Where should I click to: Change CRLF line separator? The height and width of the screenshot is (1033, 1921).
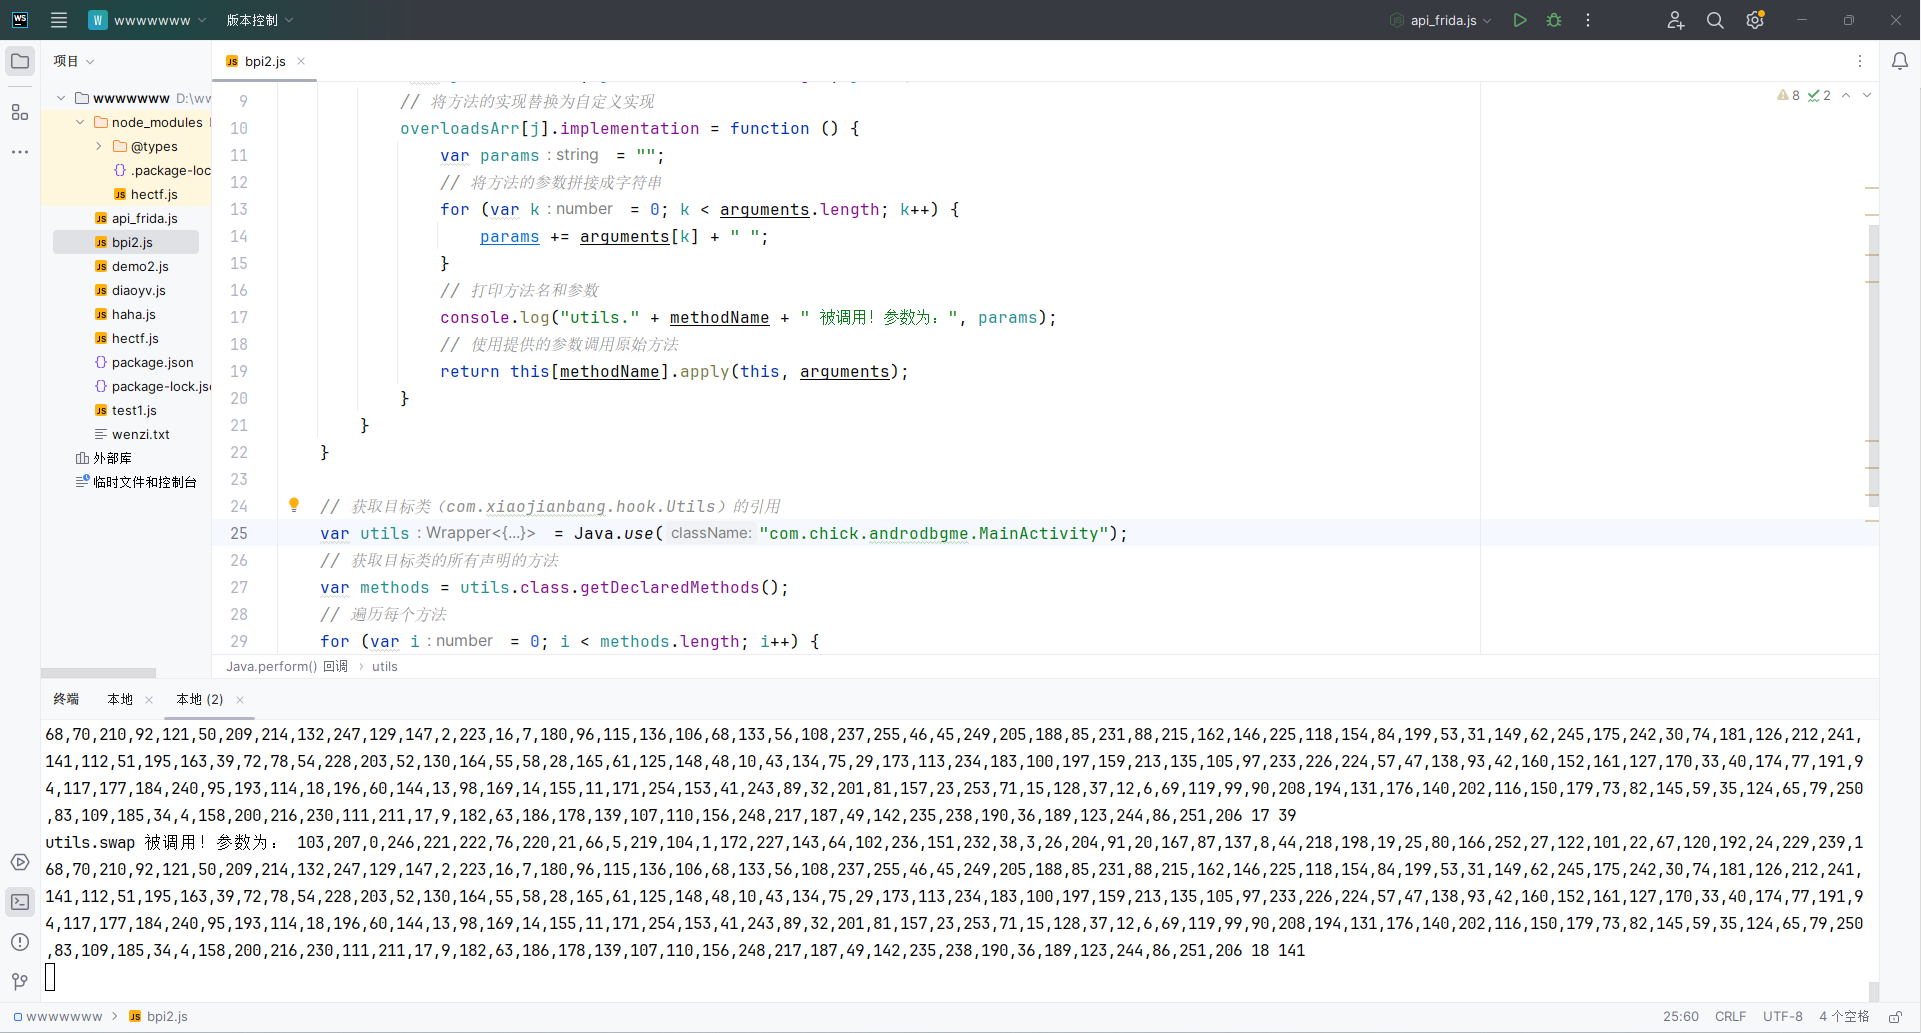pos(1730,1016)
